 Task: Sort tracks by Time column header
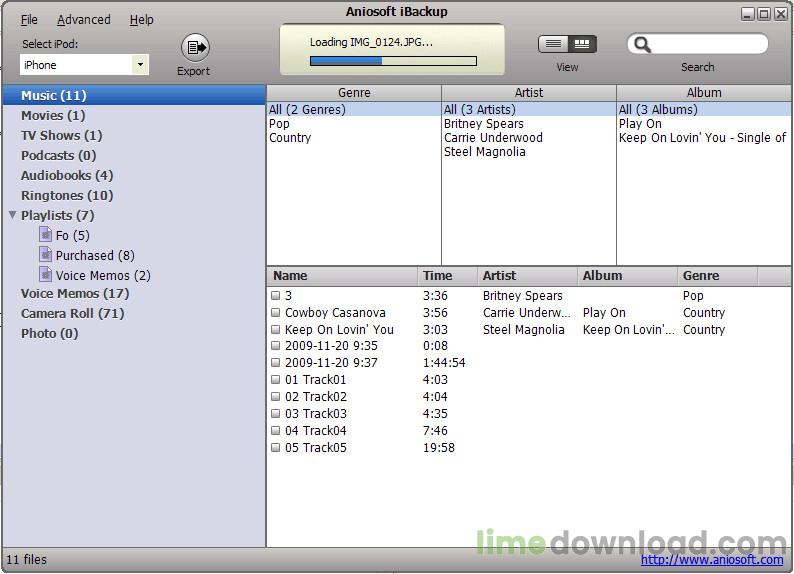click(x=447, y=276)
